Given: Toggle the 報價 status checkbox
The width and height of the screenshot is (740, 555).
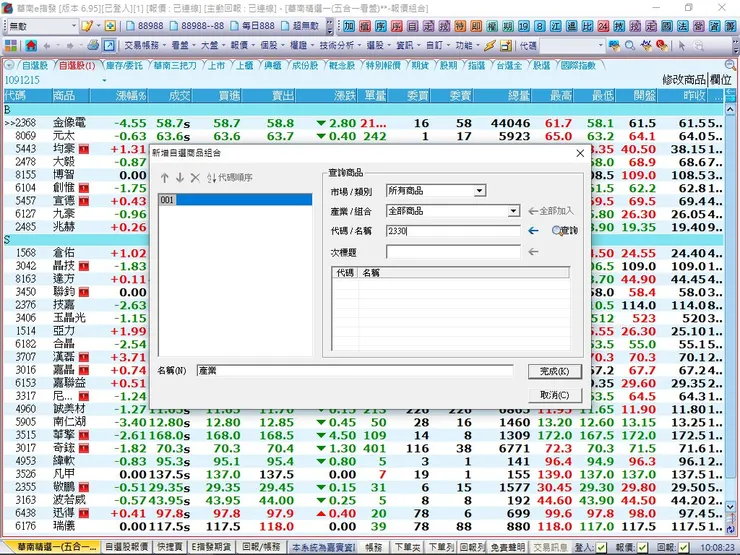Looking at the screenshot, I should 642,547.
